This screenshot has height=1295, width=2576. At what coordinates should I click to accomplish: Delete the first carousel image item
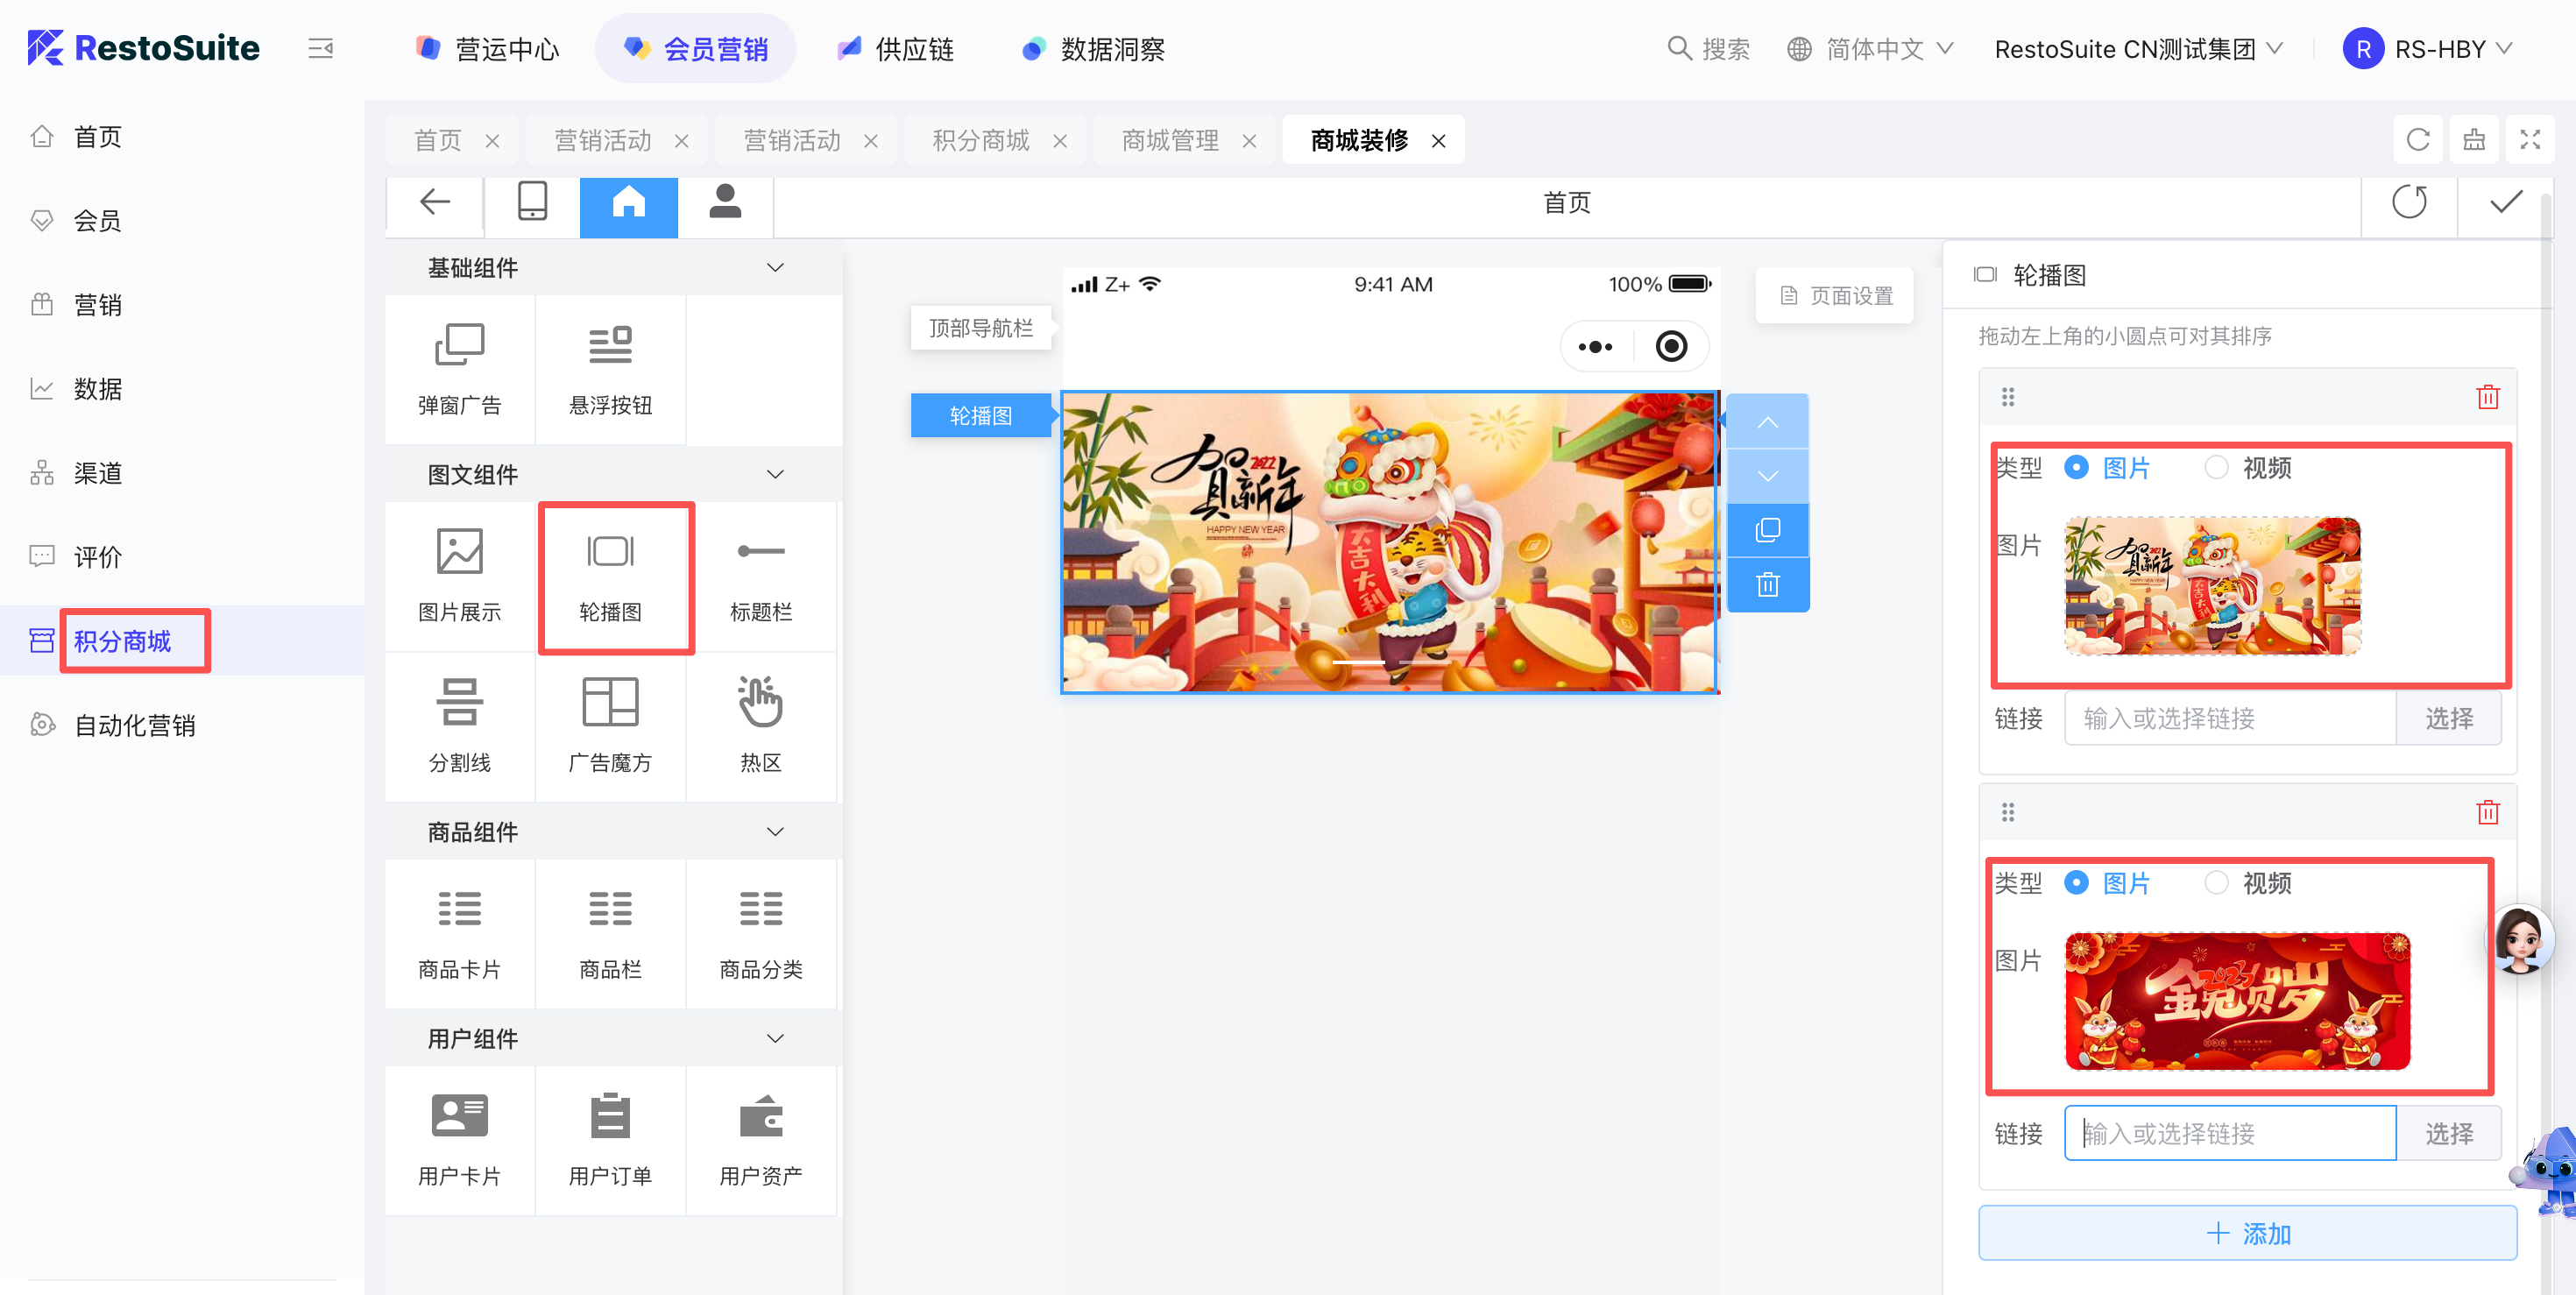click(x=2487, y=397)
